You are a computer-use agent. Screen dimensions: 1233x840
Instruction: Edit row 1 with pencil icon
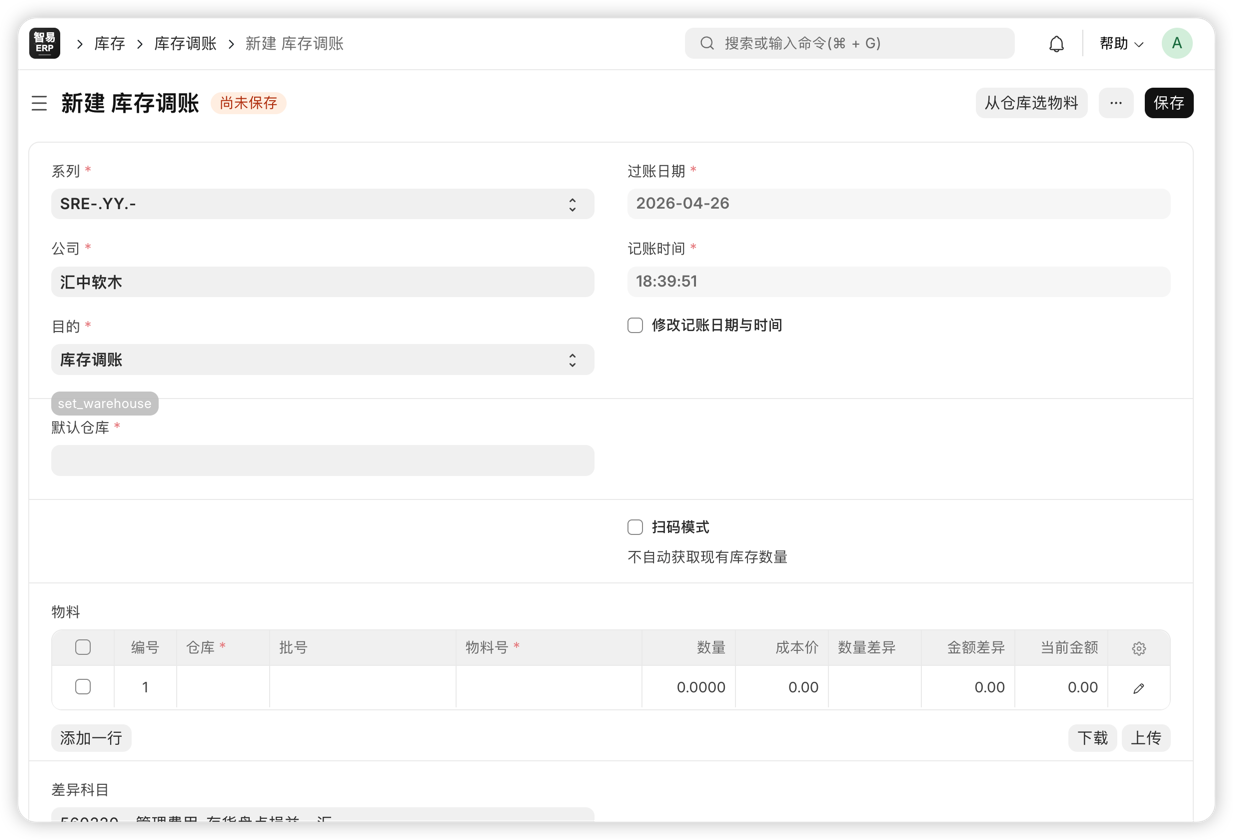pos(1139,688)
